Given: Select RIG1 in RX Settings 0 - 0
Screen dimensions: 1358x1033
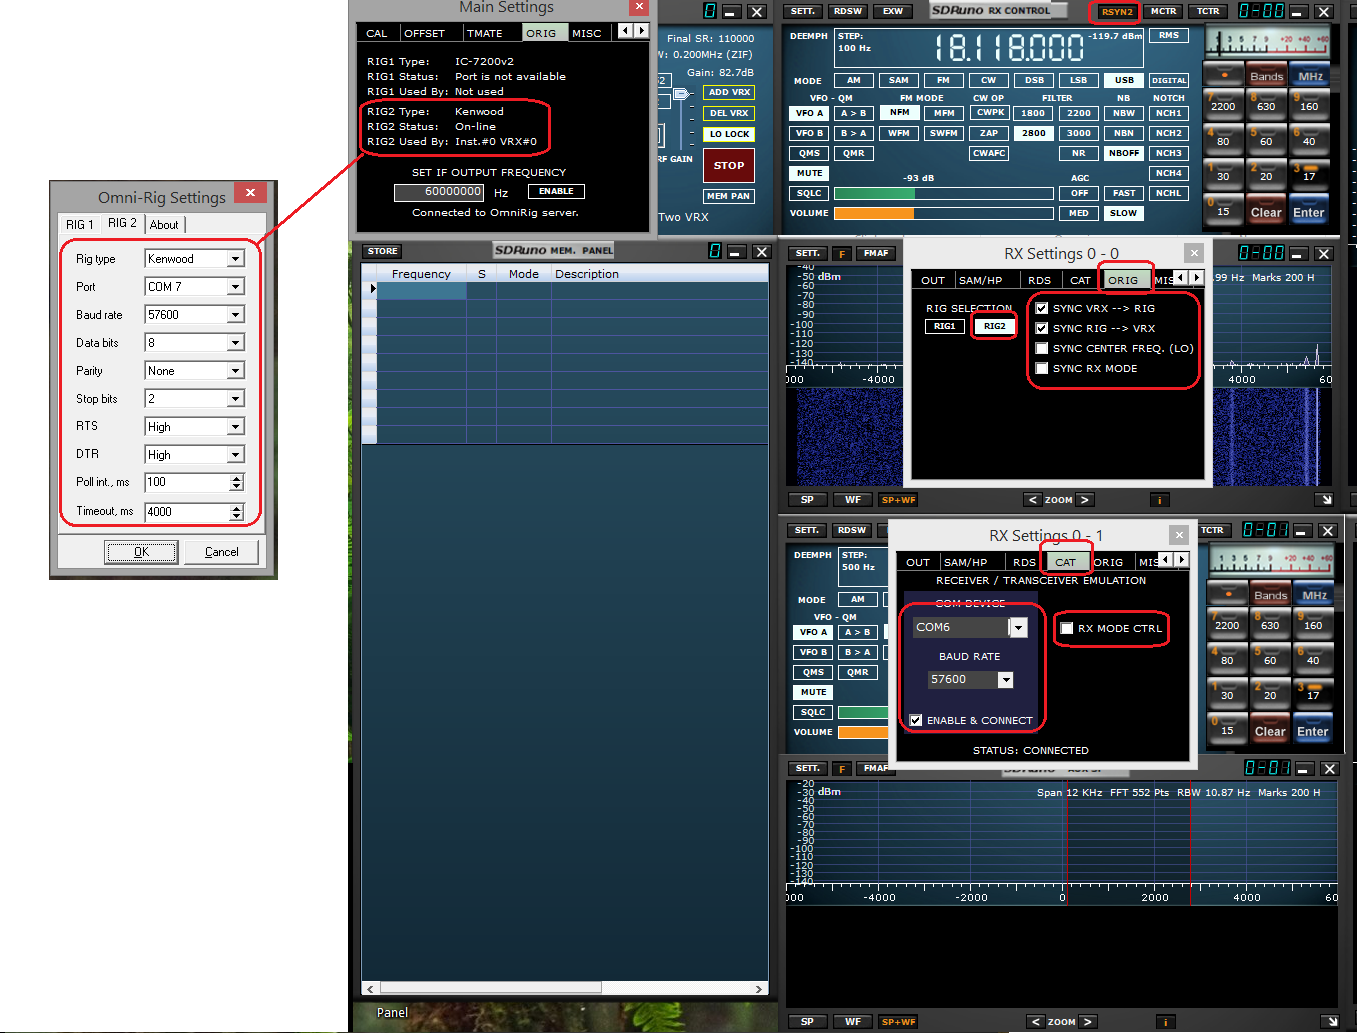Looking at the screenshot, I should (944, 326).
